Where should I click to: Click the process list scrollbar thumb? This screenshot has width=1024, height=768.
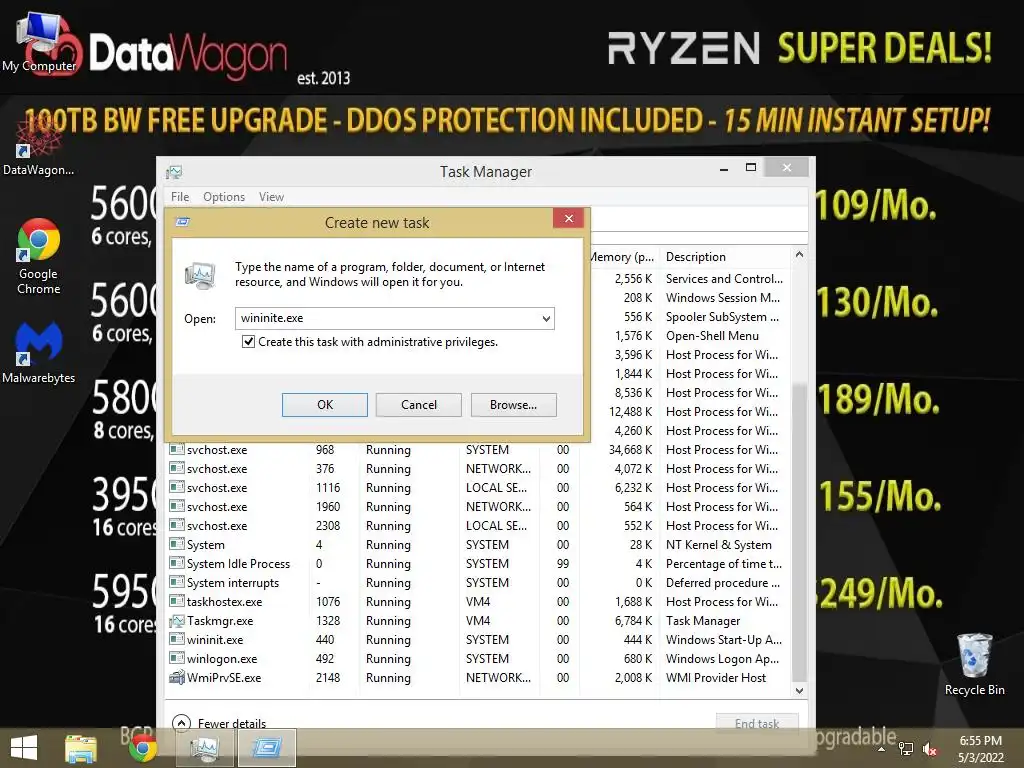799,532
